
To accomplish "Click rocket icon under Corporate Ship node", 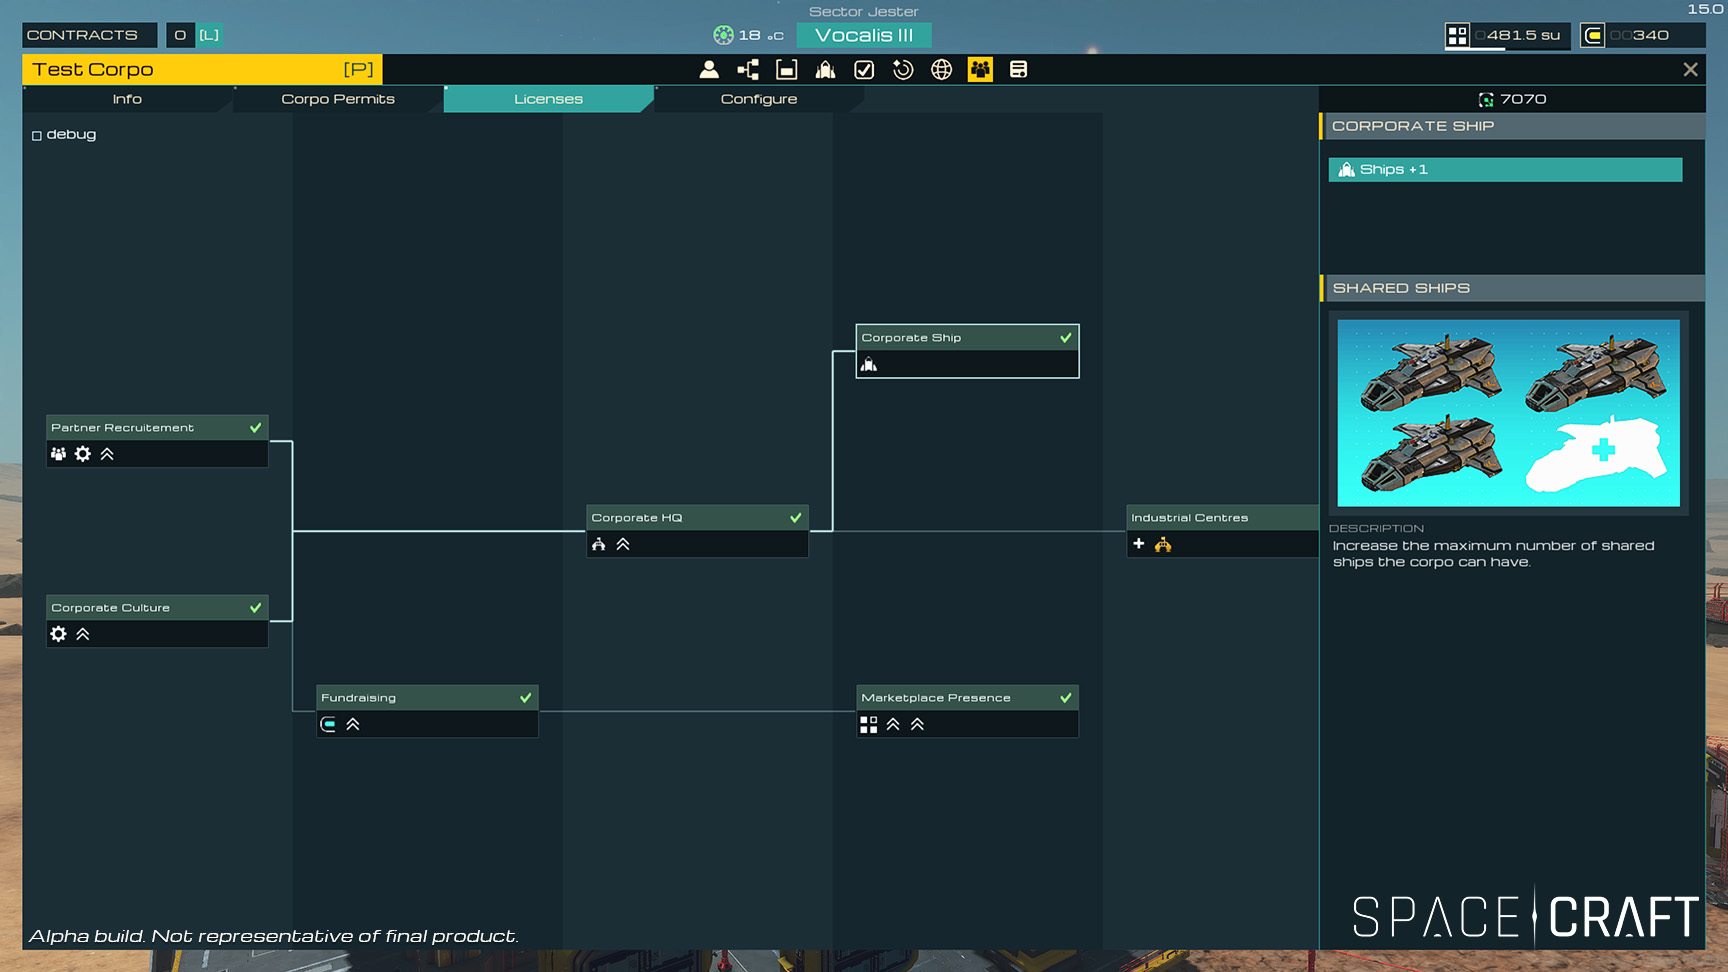I will point(869,364).
